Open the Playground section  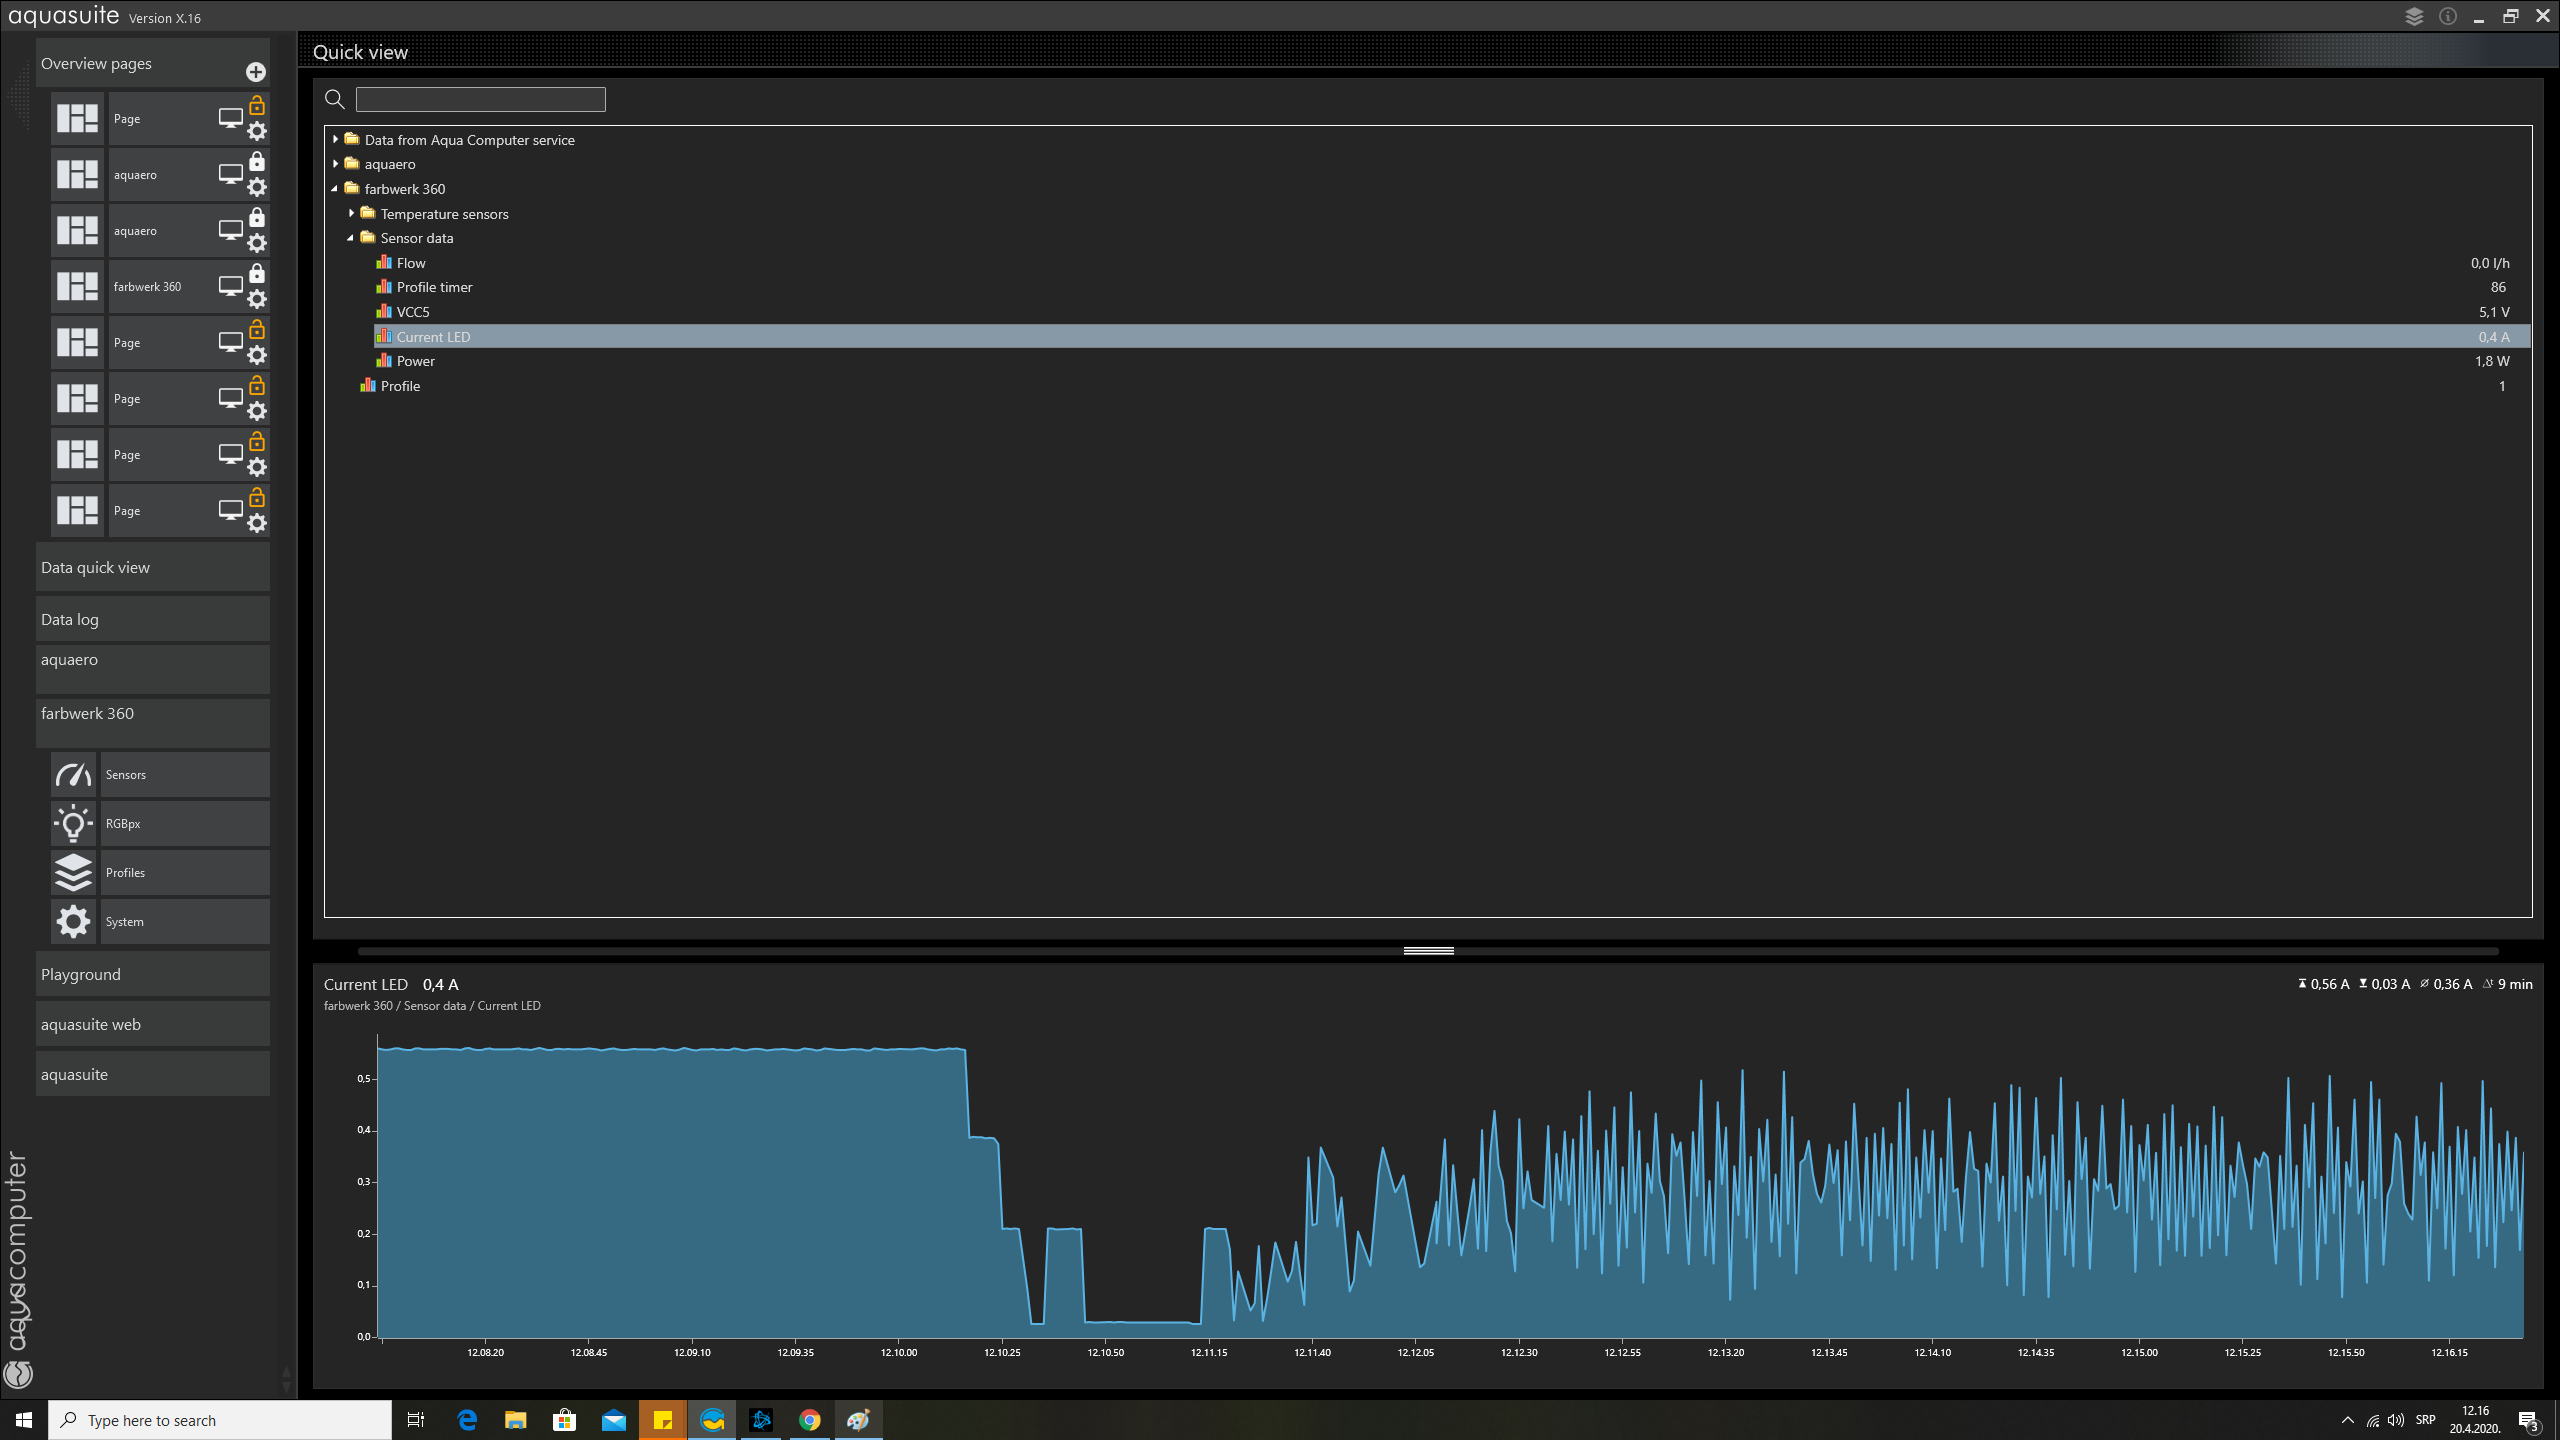(x=153, y=974)
